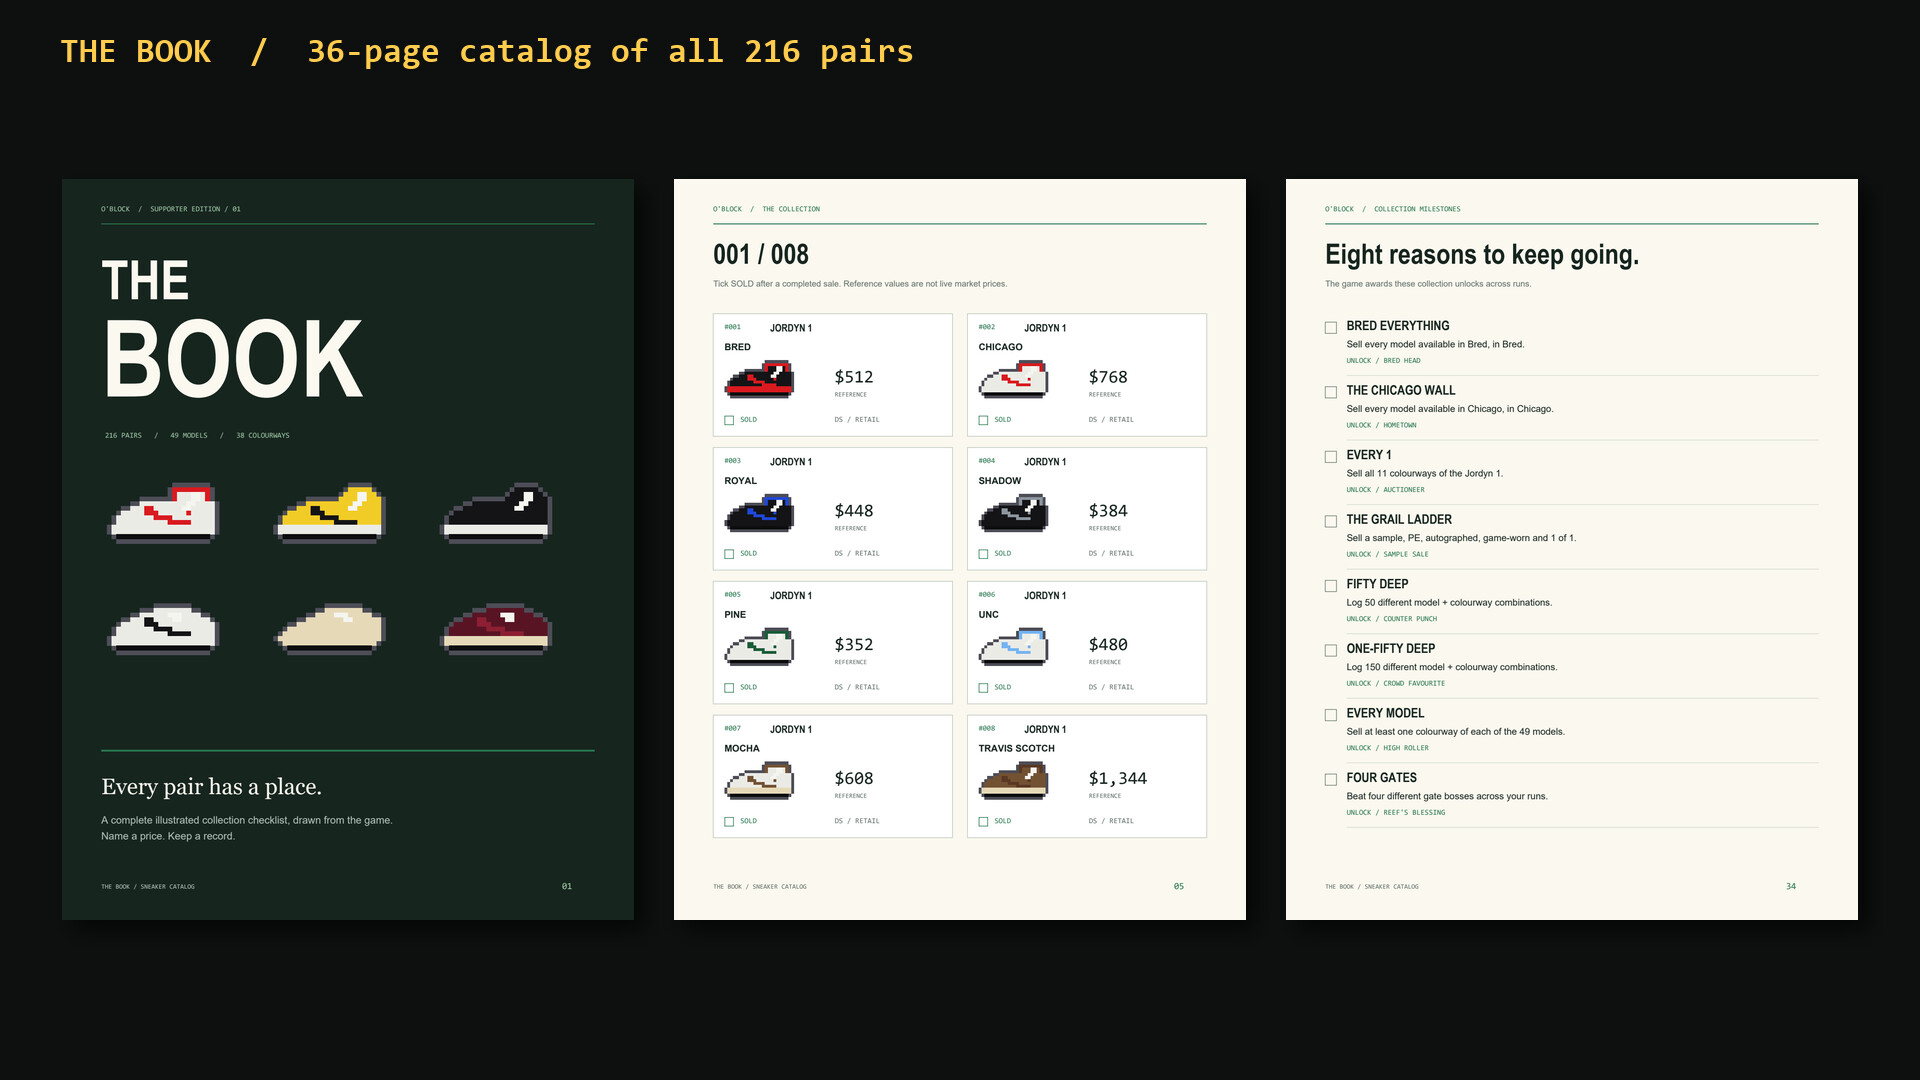The image size is (1920, 1080).
Task: Click the $1,344 reference price
Action: pyautogui.click(x=1118, y=778)
